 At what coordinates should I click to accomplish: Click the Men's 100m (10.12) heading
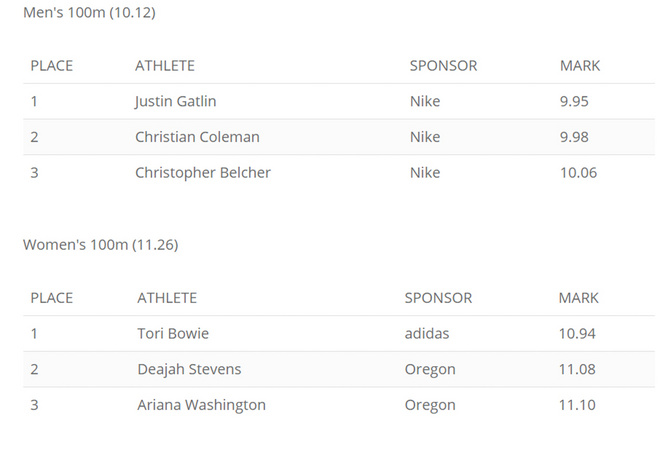coord(89,13)
